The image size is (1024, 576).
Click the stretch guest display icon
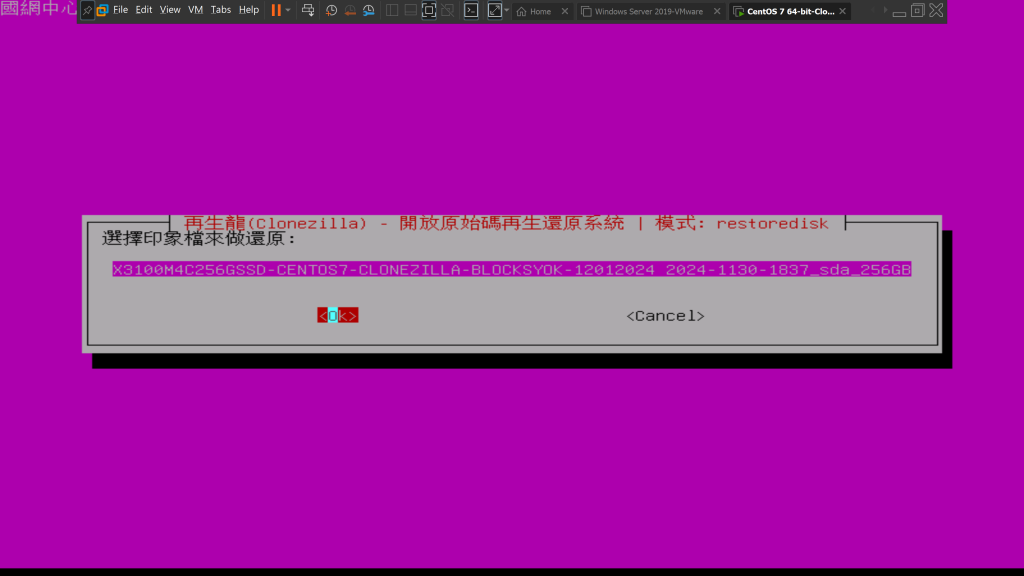pyautogui.click(x=494, y=10)
